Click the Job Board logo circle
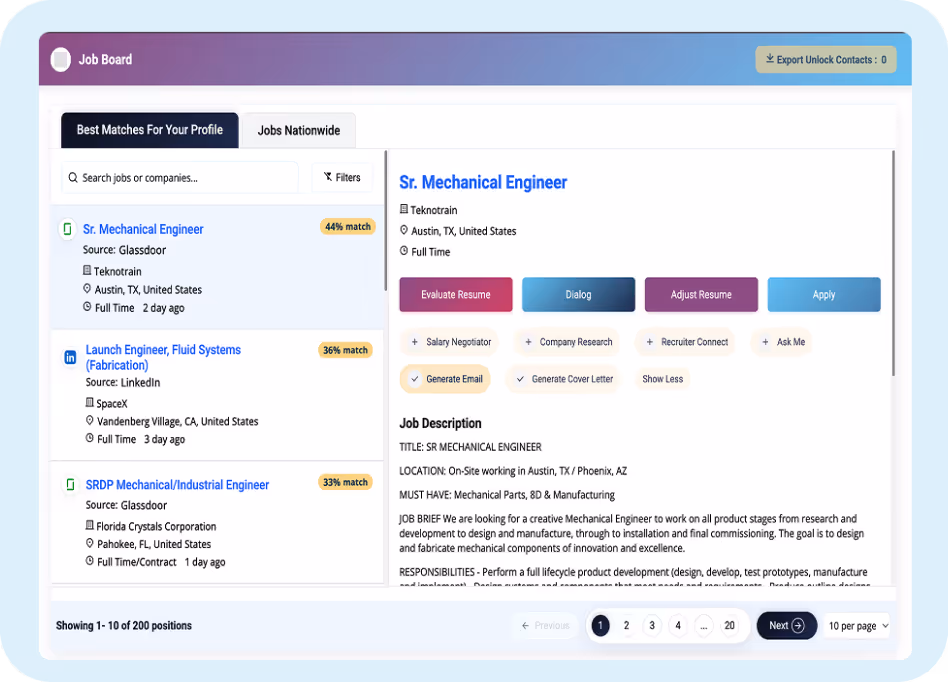Viewport: 948px width, 682px height. (x=60, y=59)
